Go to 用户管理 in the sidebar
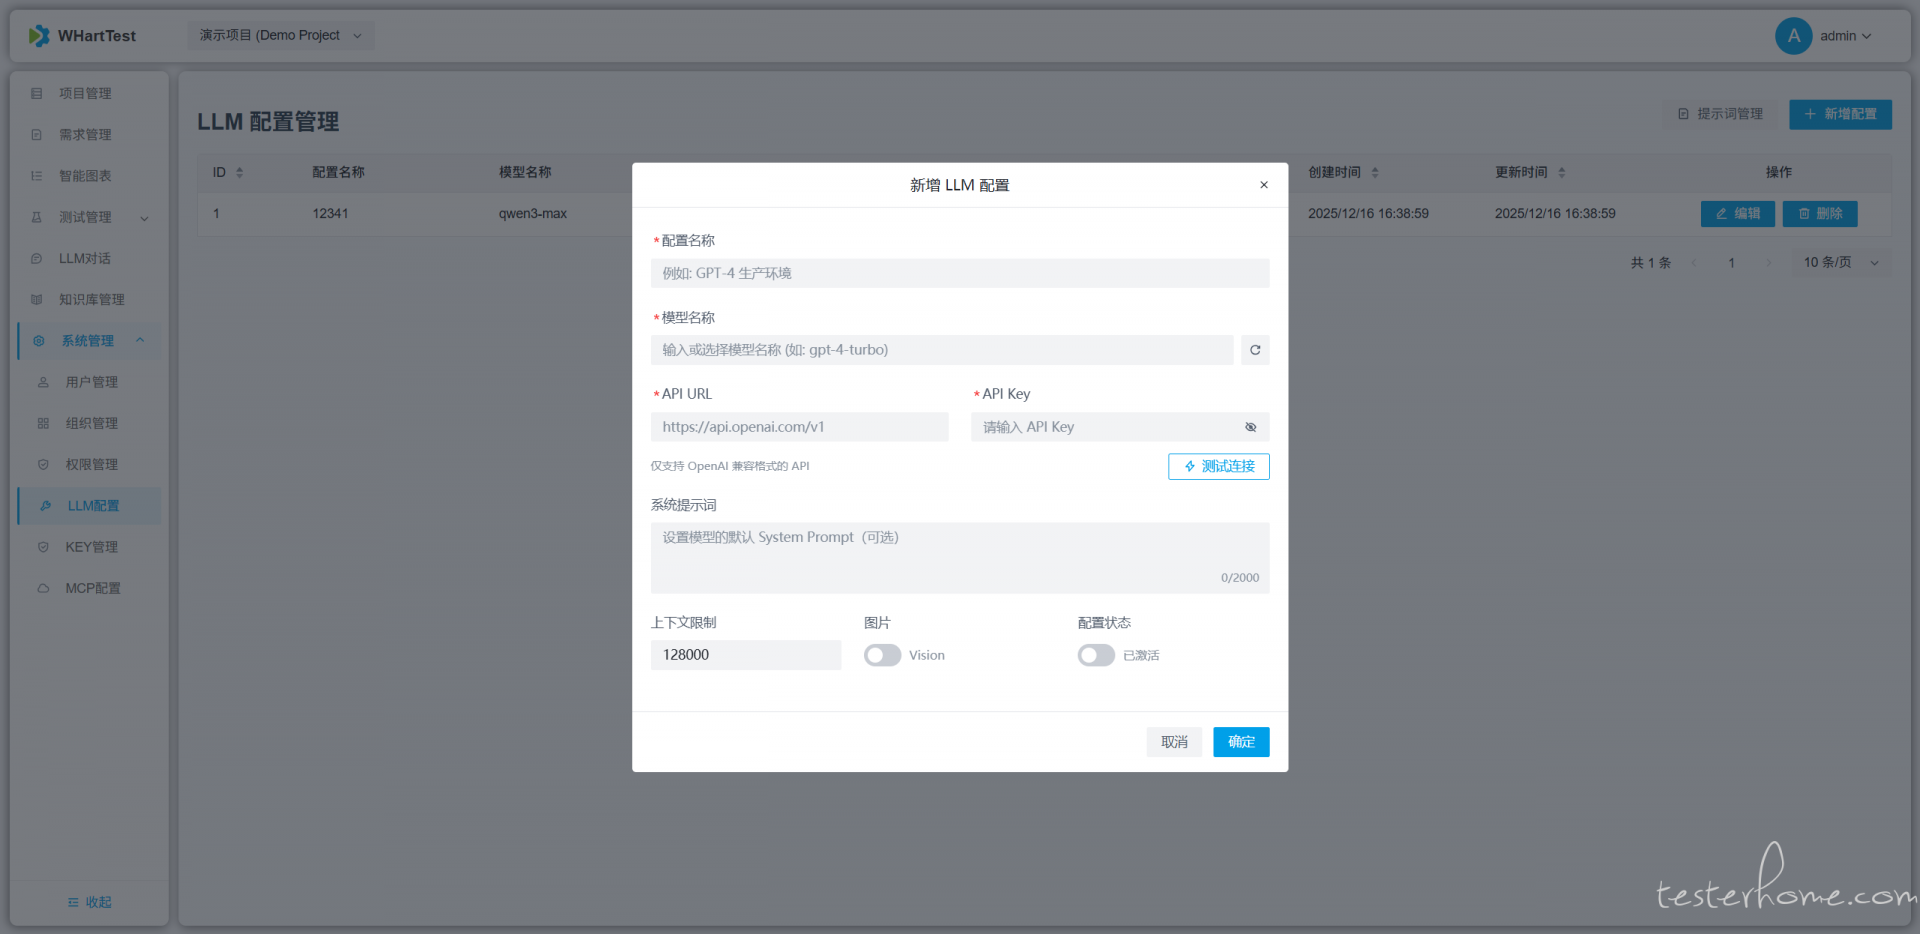This screenshot has width=1920, height=934. click(x=91, y=382)
